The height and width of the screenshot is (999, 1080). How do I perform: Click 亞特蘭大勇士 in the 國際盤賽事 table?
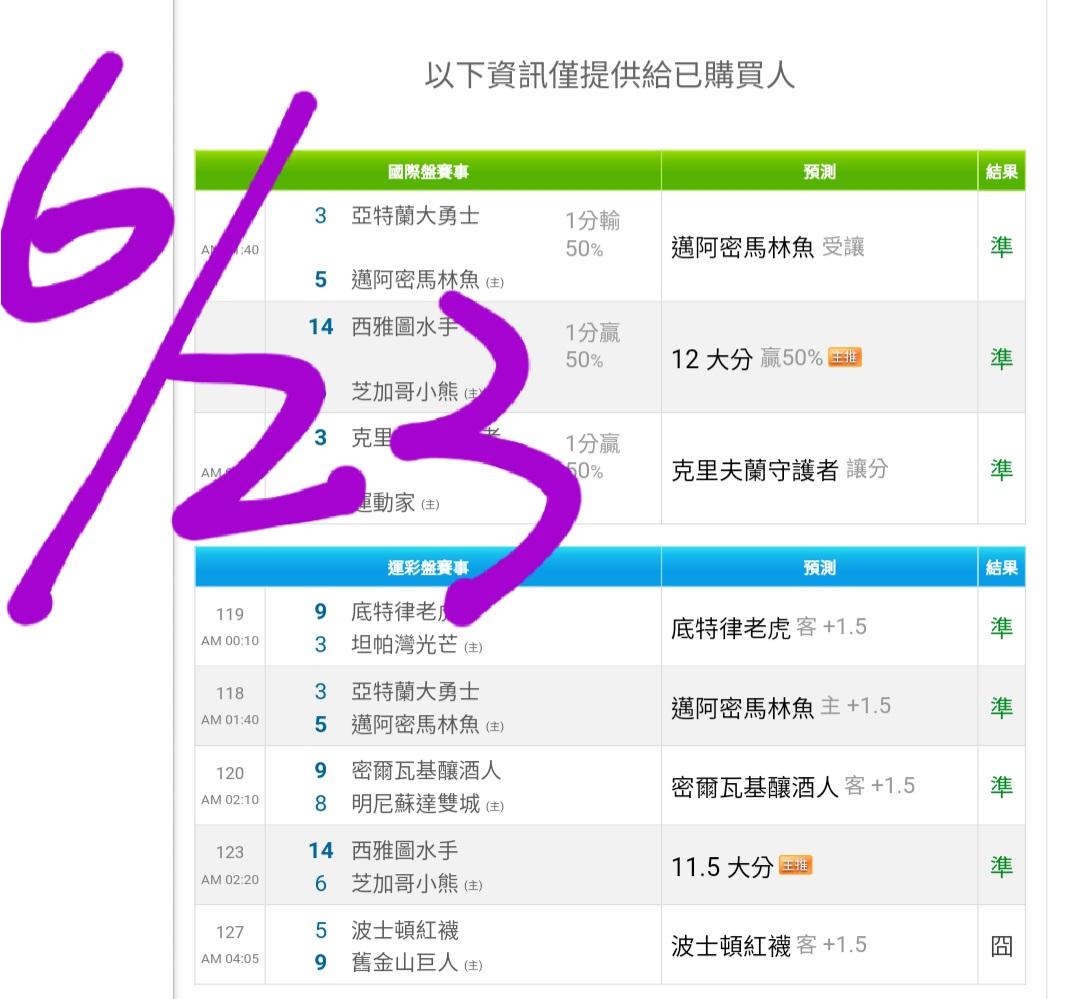tap(415, 216)
